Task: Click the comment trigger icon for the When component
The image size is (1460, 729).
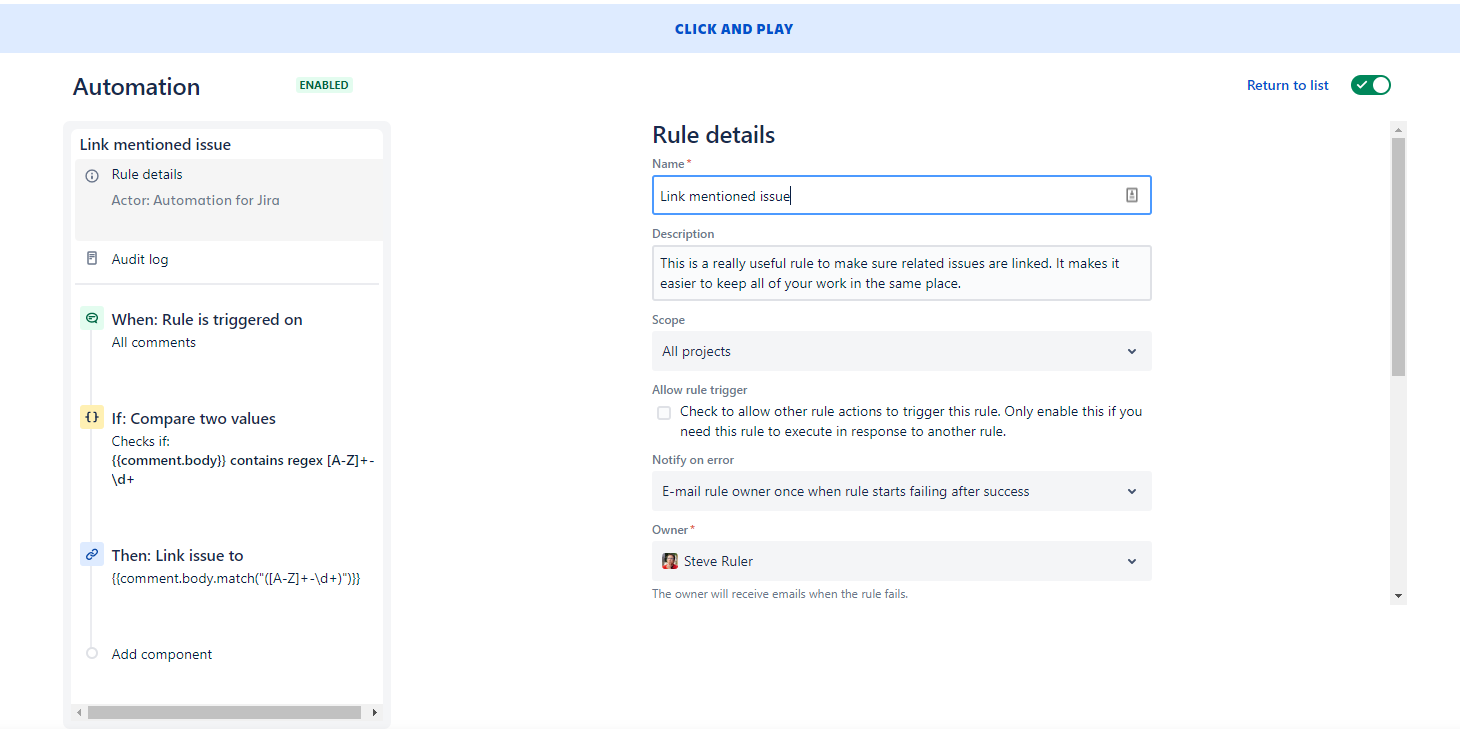Action: (91, 317)
